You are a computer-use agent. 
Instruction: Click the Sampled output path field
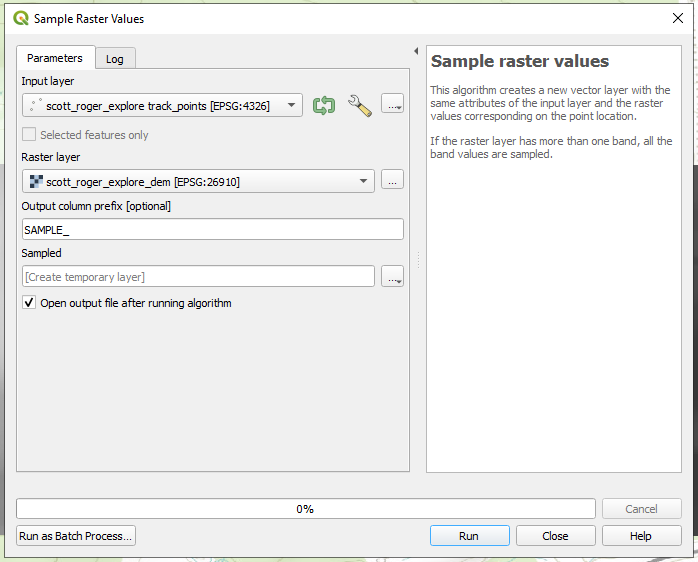coord(199,277)
